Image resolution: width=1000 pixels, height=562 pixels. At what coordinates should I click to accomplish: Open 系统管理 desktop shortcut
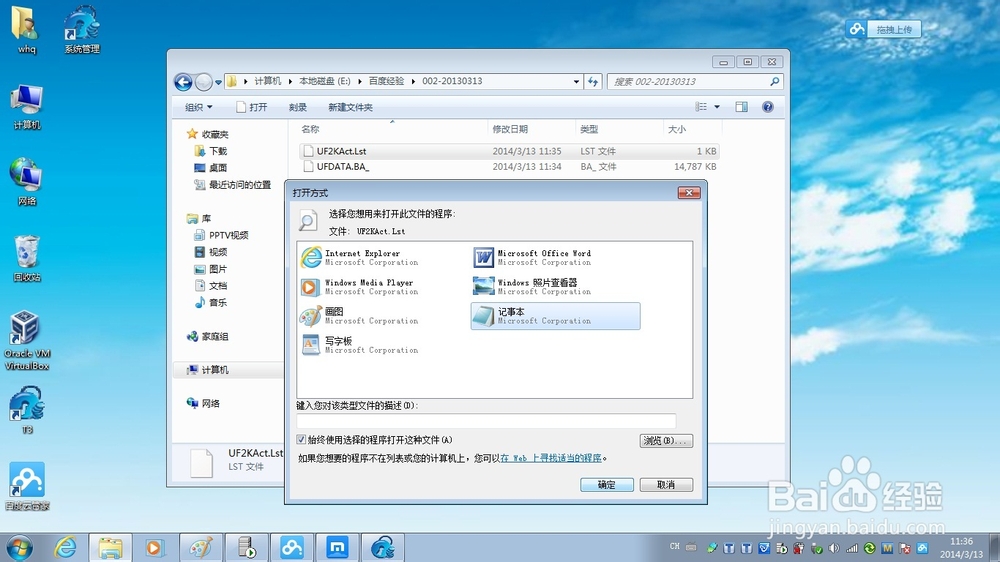(x=82, y=29)
